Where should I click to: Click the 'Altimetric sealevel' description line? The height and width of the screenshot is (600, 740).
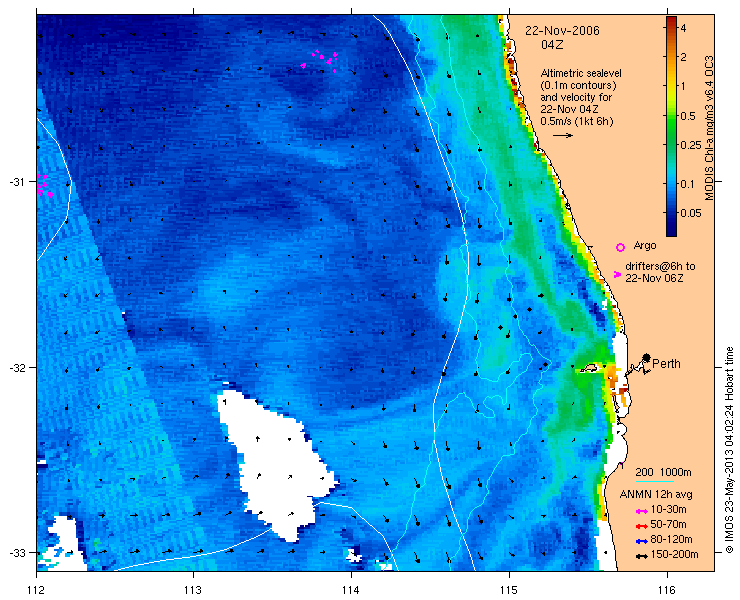581,74
